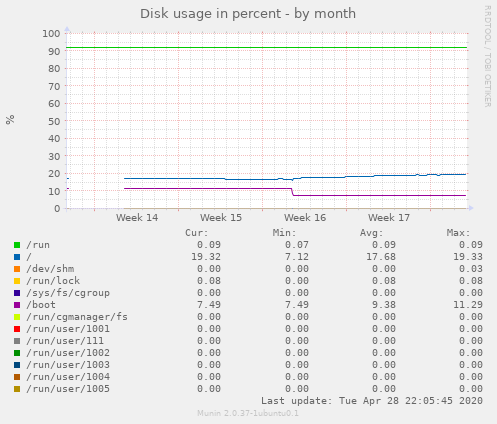
Task: Select the 50 y-axis label
Action: click(54, 121)
